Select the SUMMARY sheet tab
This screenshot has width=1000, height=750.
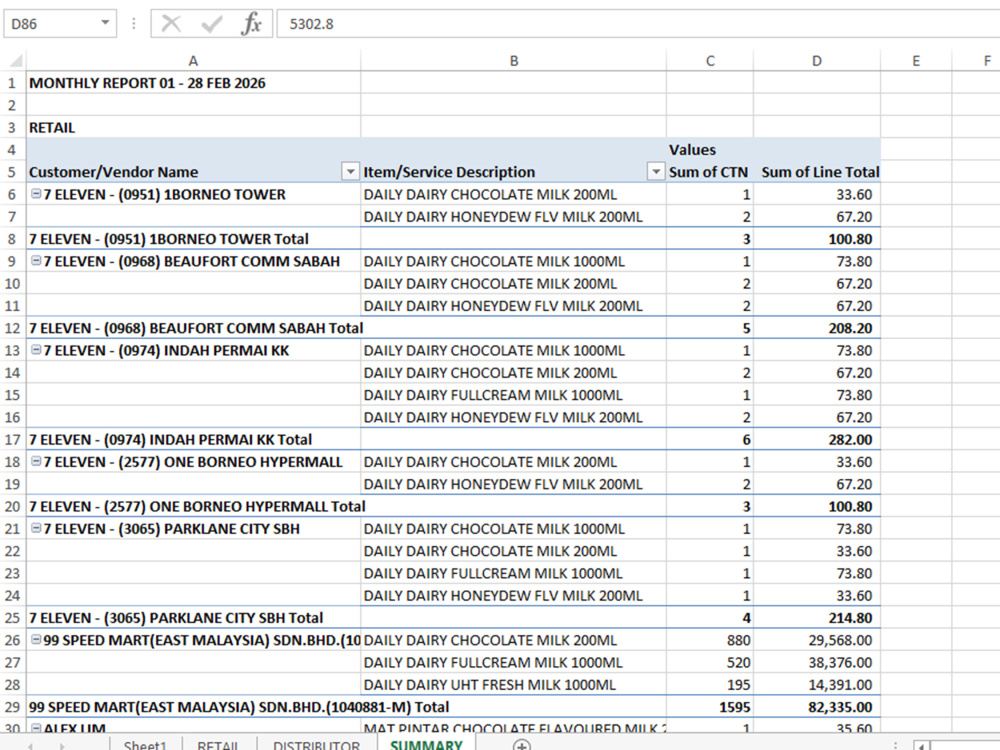click(426, 745)
